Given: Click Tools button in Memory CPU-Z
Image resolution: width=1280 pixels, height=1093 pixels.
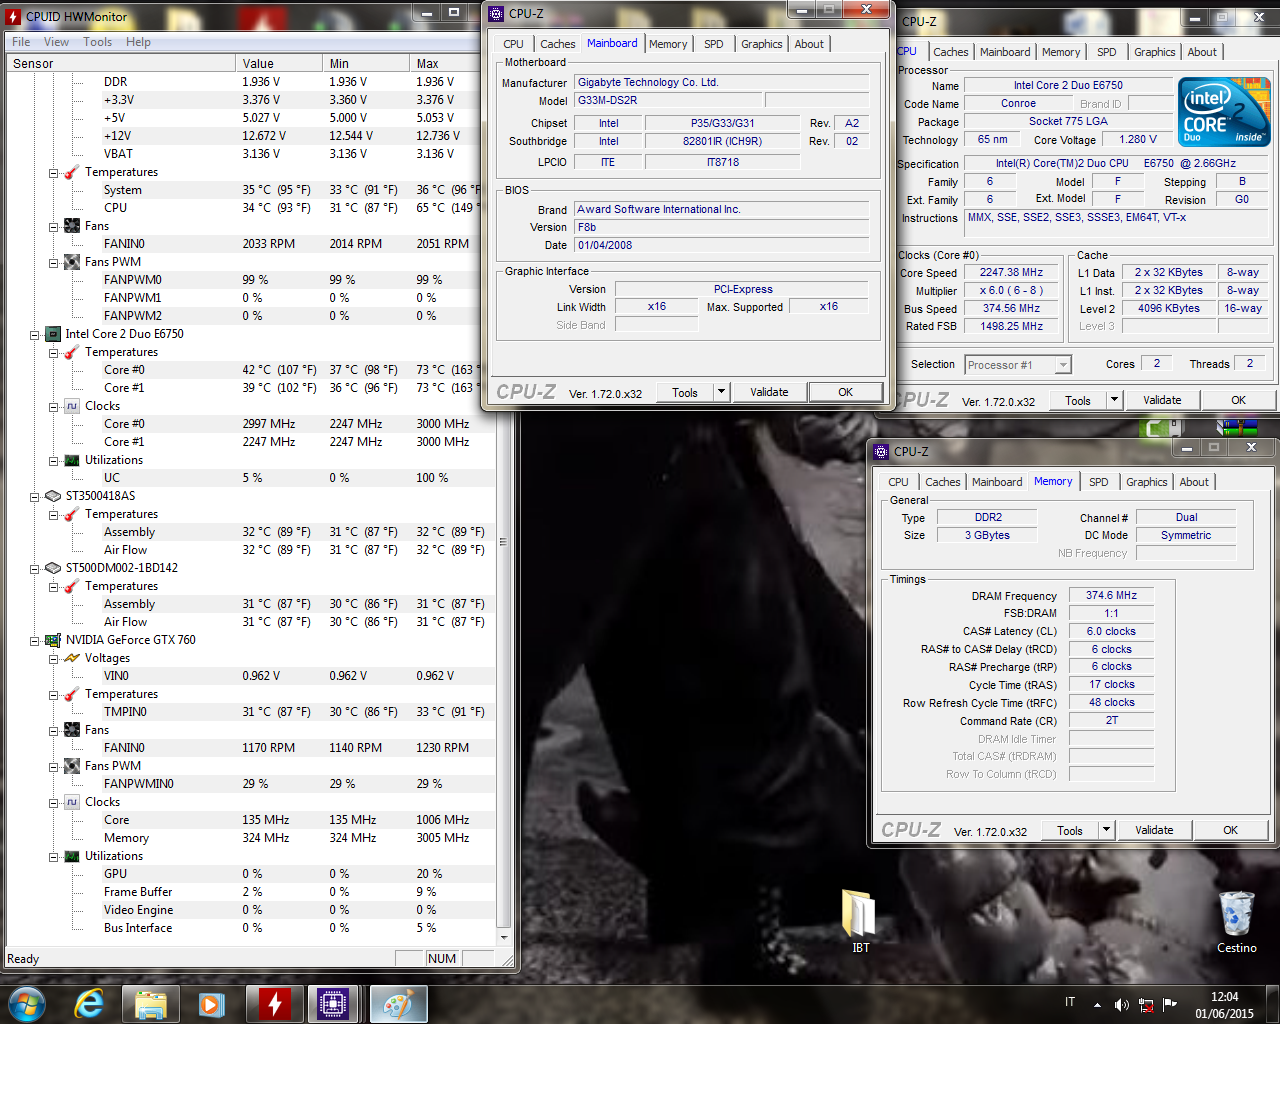Looking at the screenshot, I should [1070, 830].
